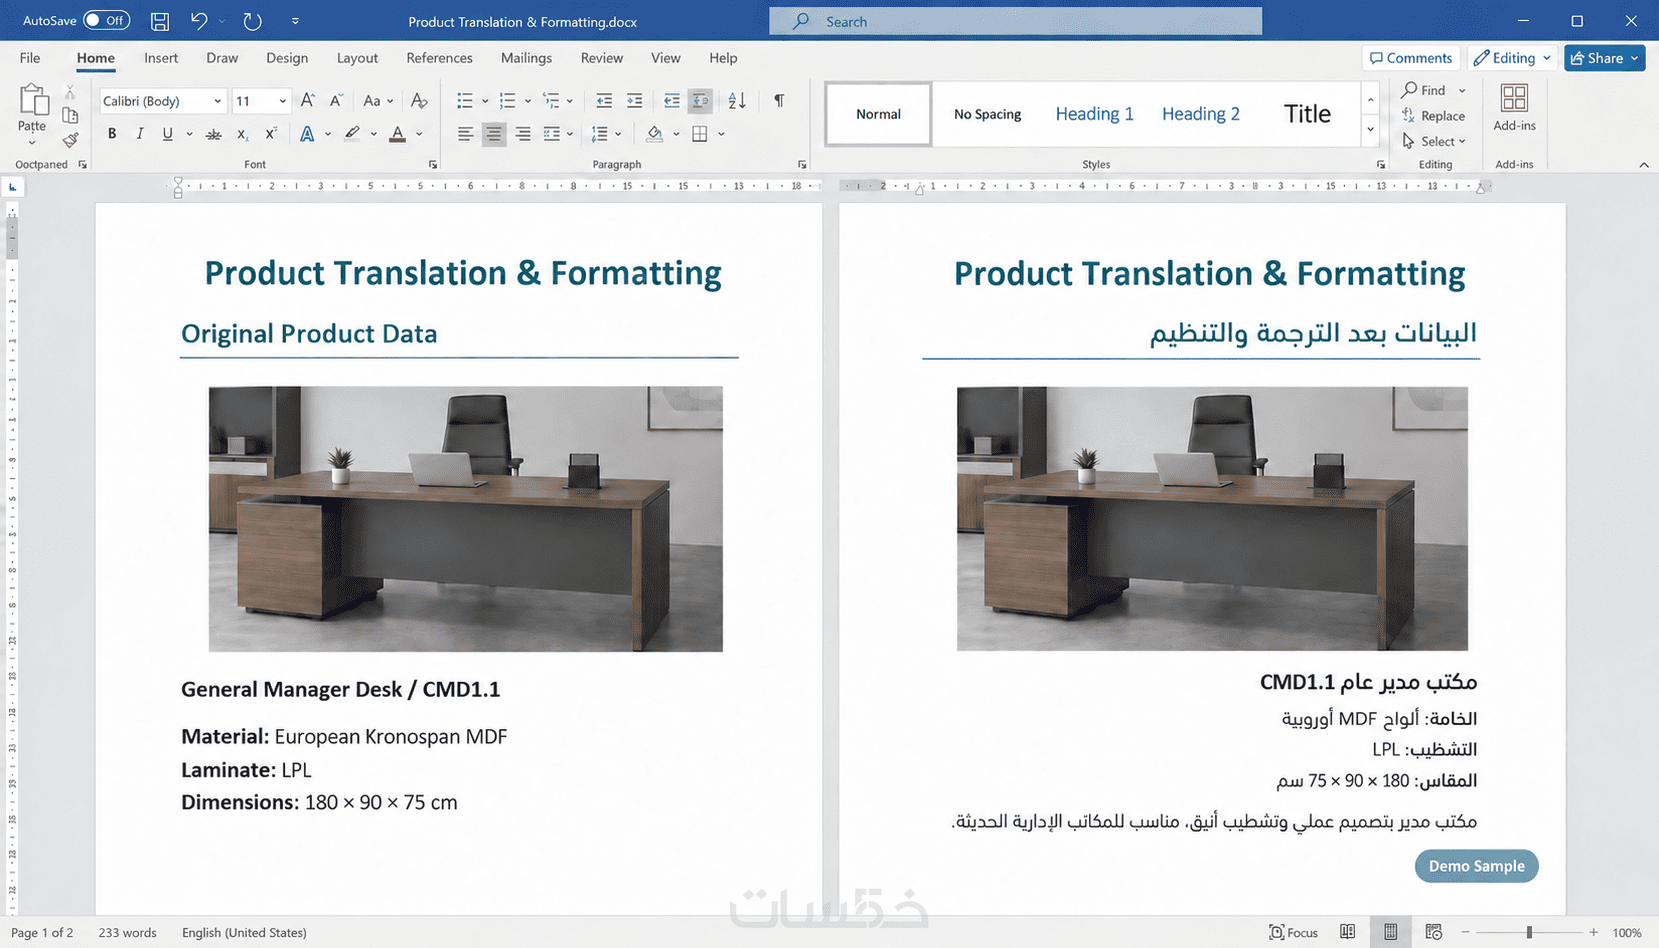
Task: Open Add-ins icon on ribbon
Action: [1514, 107]
